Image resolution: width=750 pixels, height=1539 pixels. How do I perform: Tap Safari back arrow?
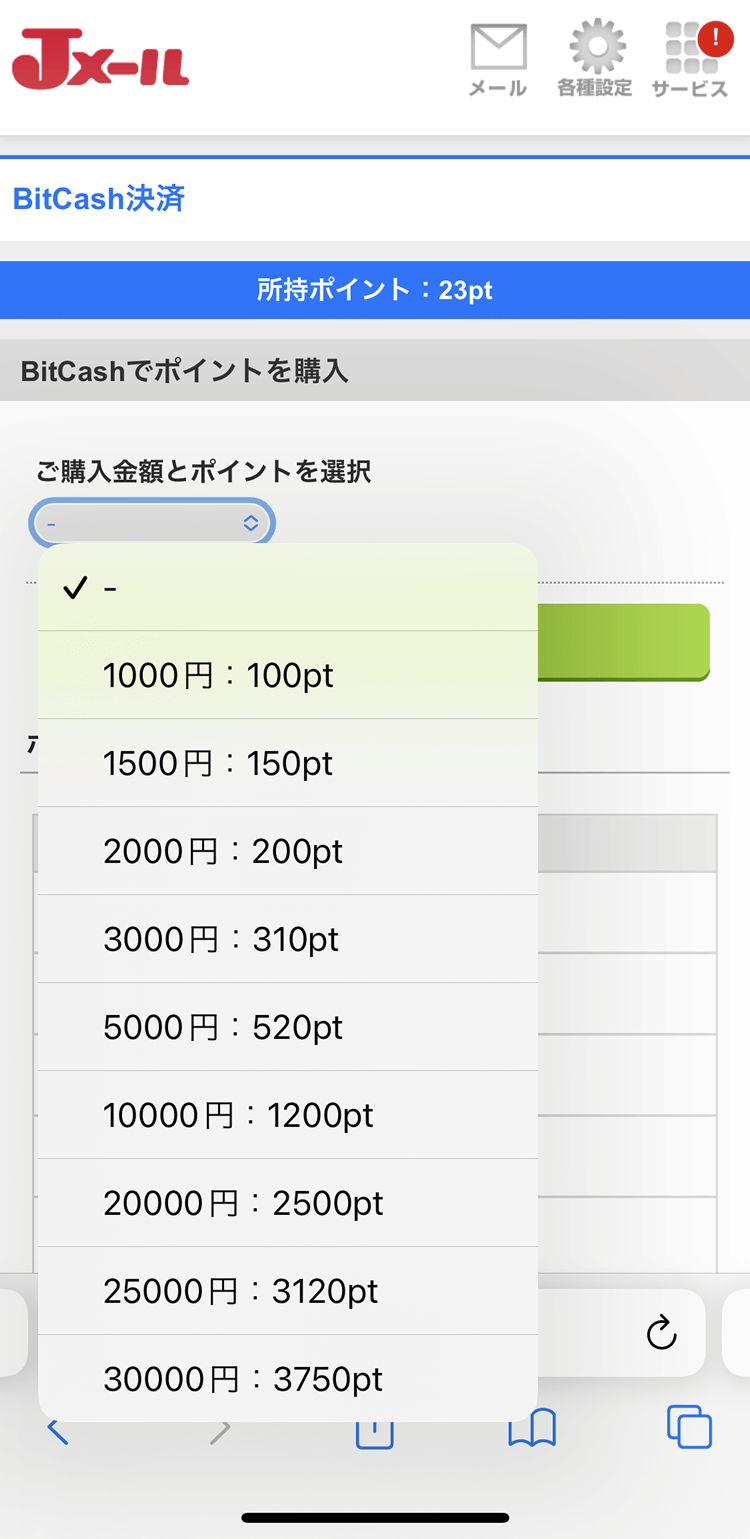[58, 1432]
